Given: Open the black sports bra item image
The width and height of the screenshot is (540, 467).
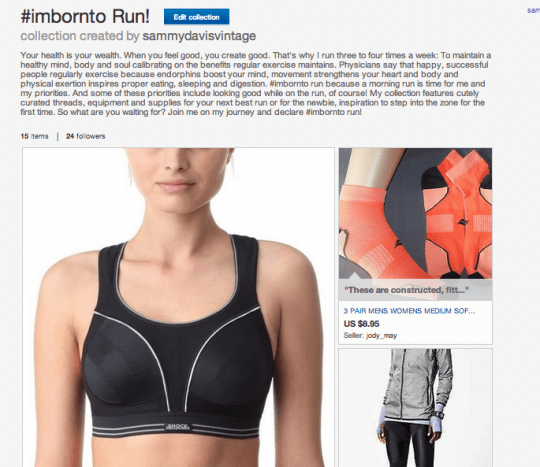Looking at the screenshot, I should click(x=178, y=307).
